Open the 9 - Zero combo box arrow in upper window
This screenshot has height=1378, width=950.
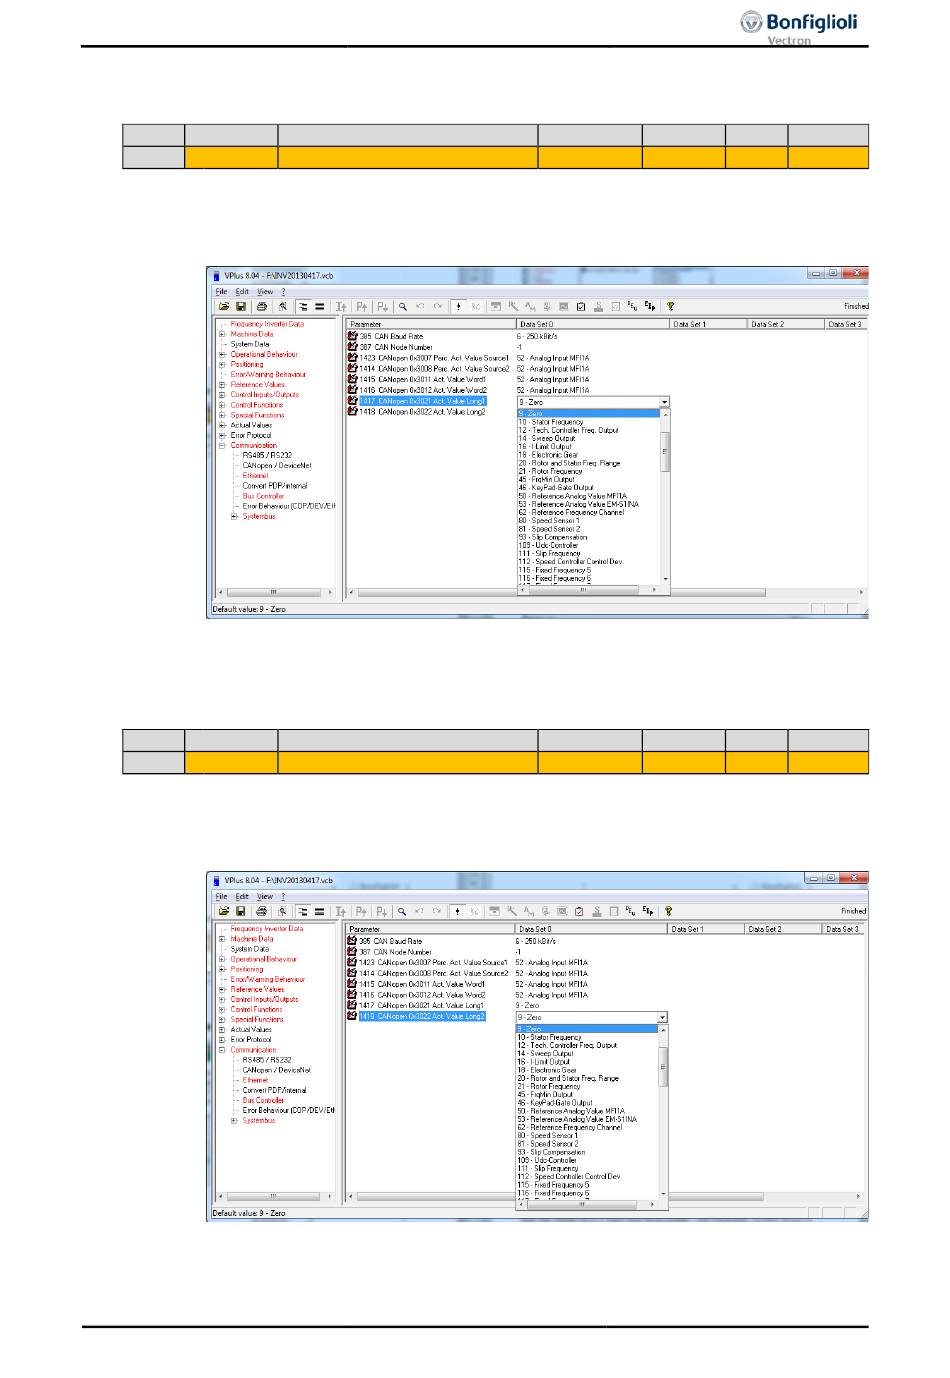pos(664,402)
